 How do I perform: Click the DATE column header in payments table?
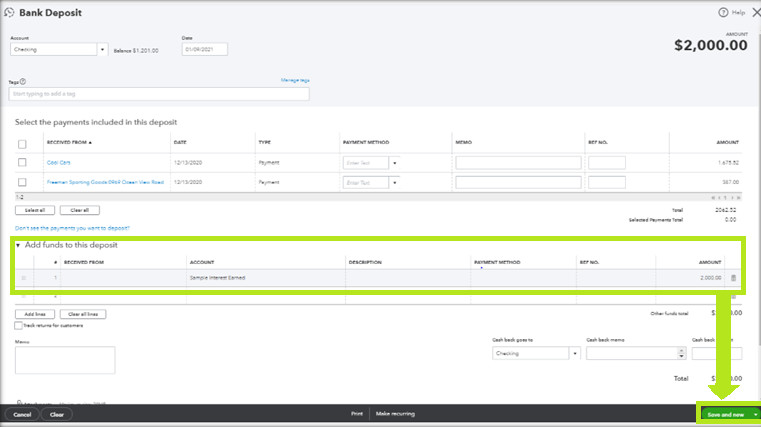(180, 142)
